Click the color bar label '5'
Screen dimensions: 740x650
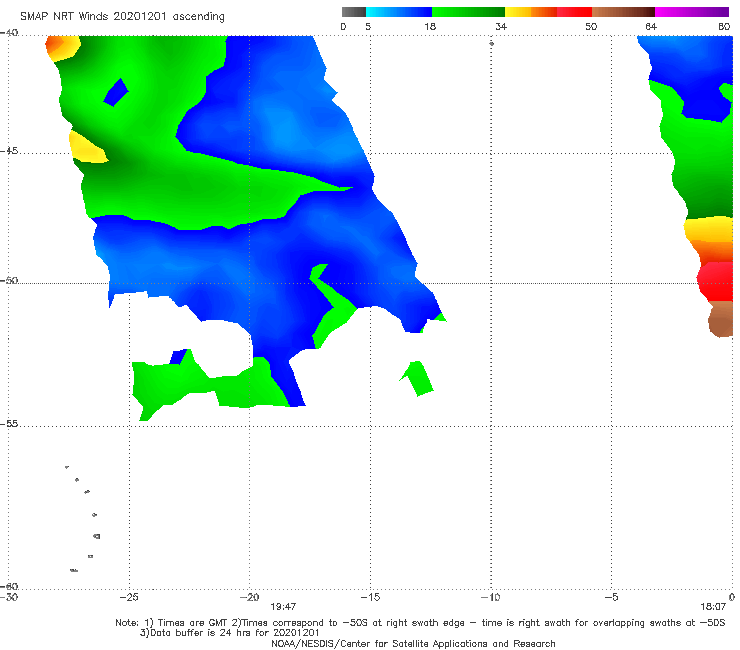pos(368,27)
